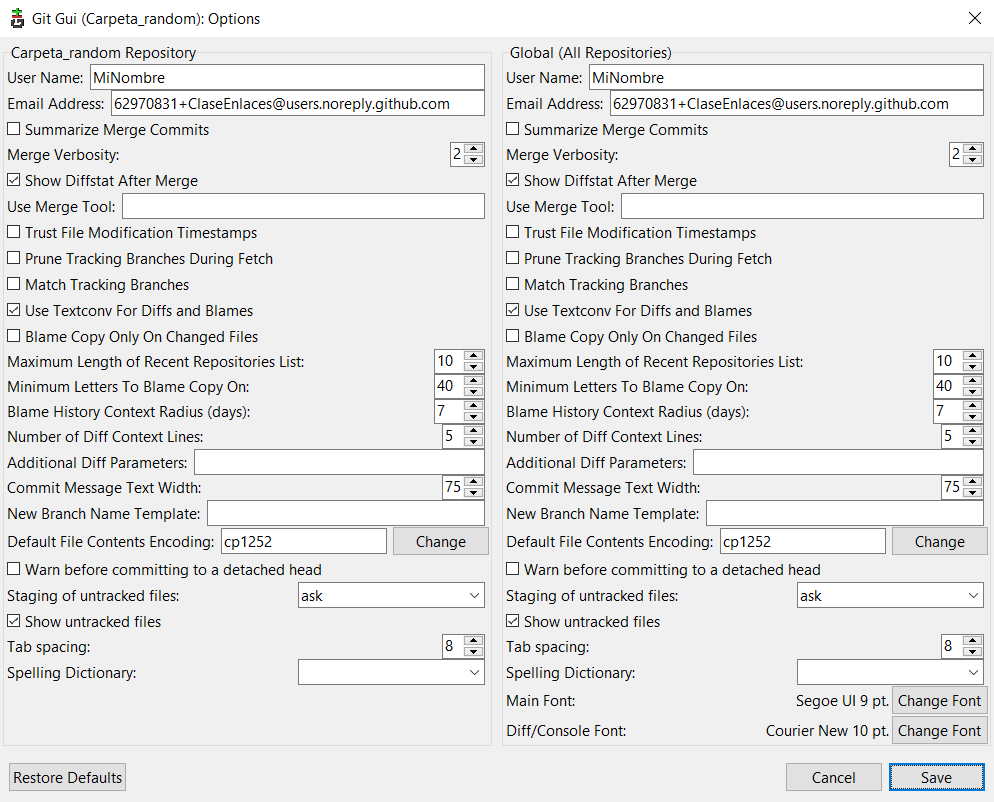Save the Options settings

tap(936, 777)
